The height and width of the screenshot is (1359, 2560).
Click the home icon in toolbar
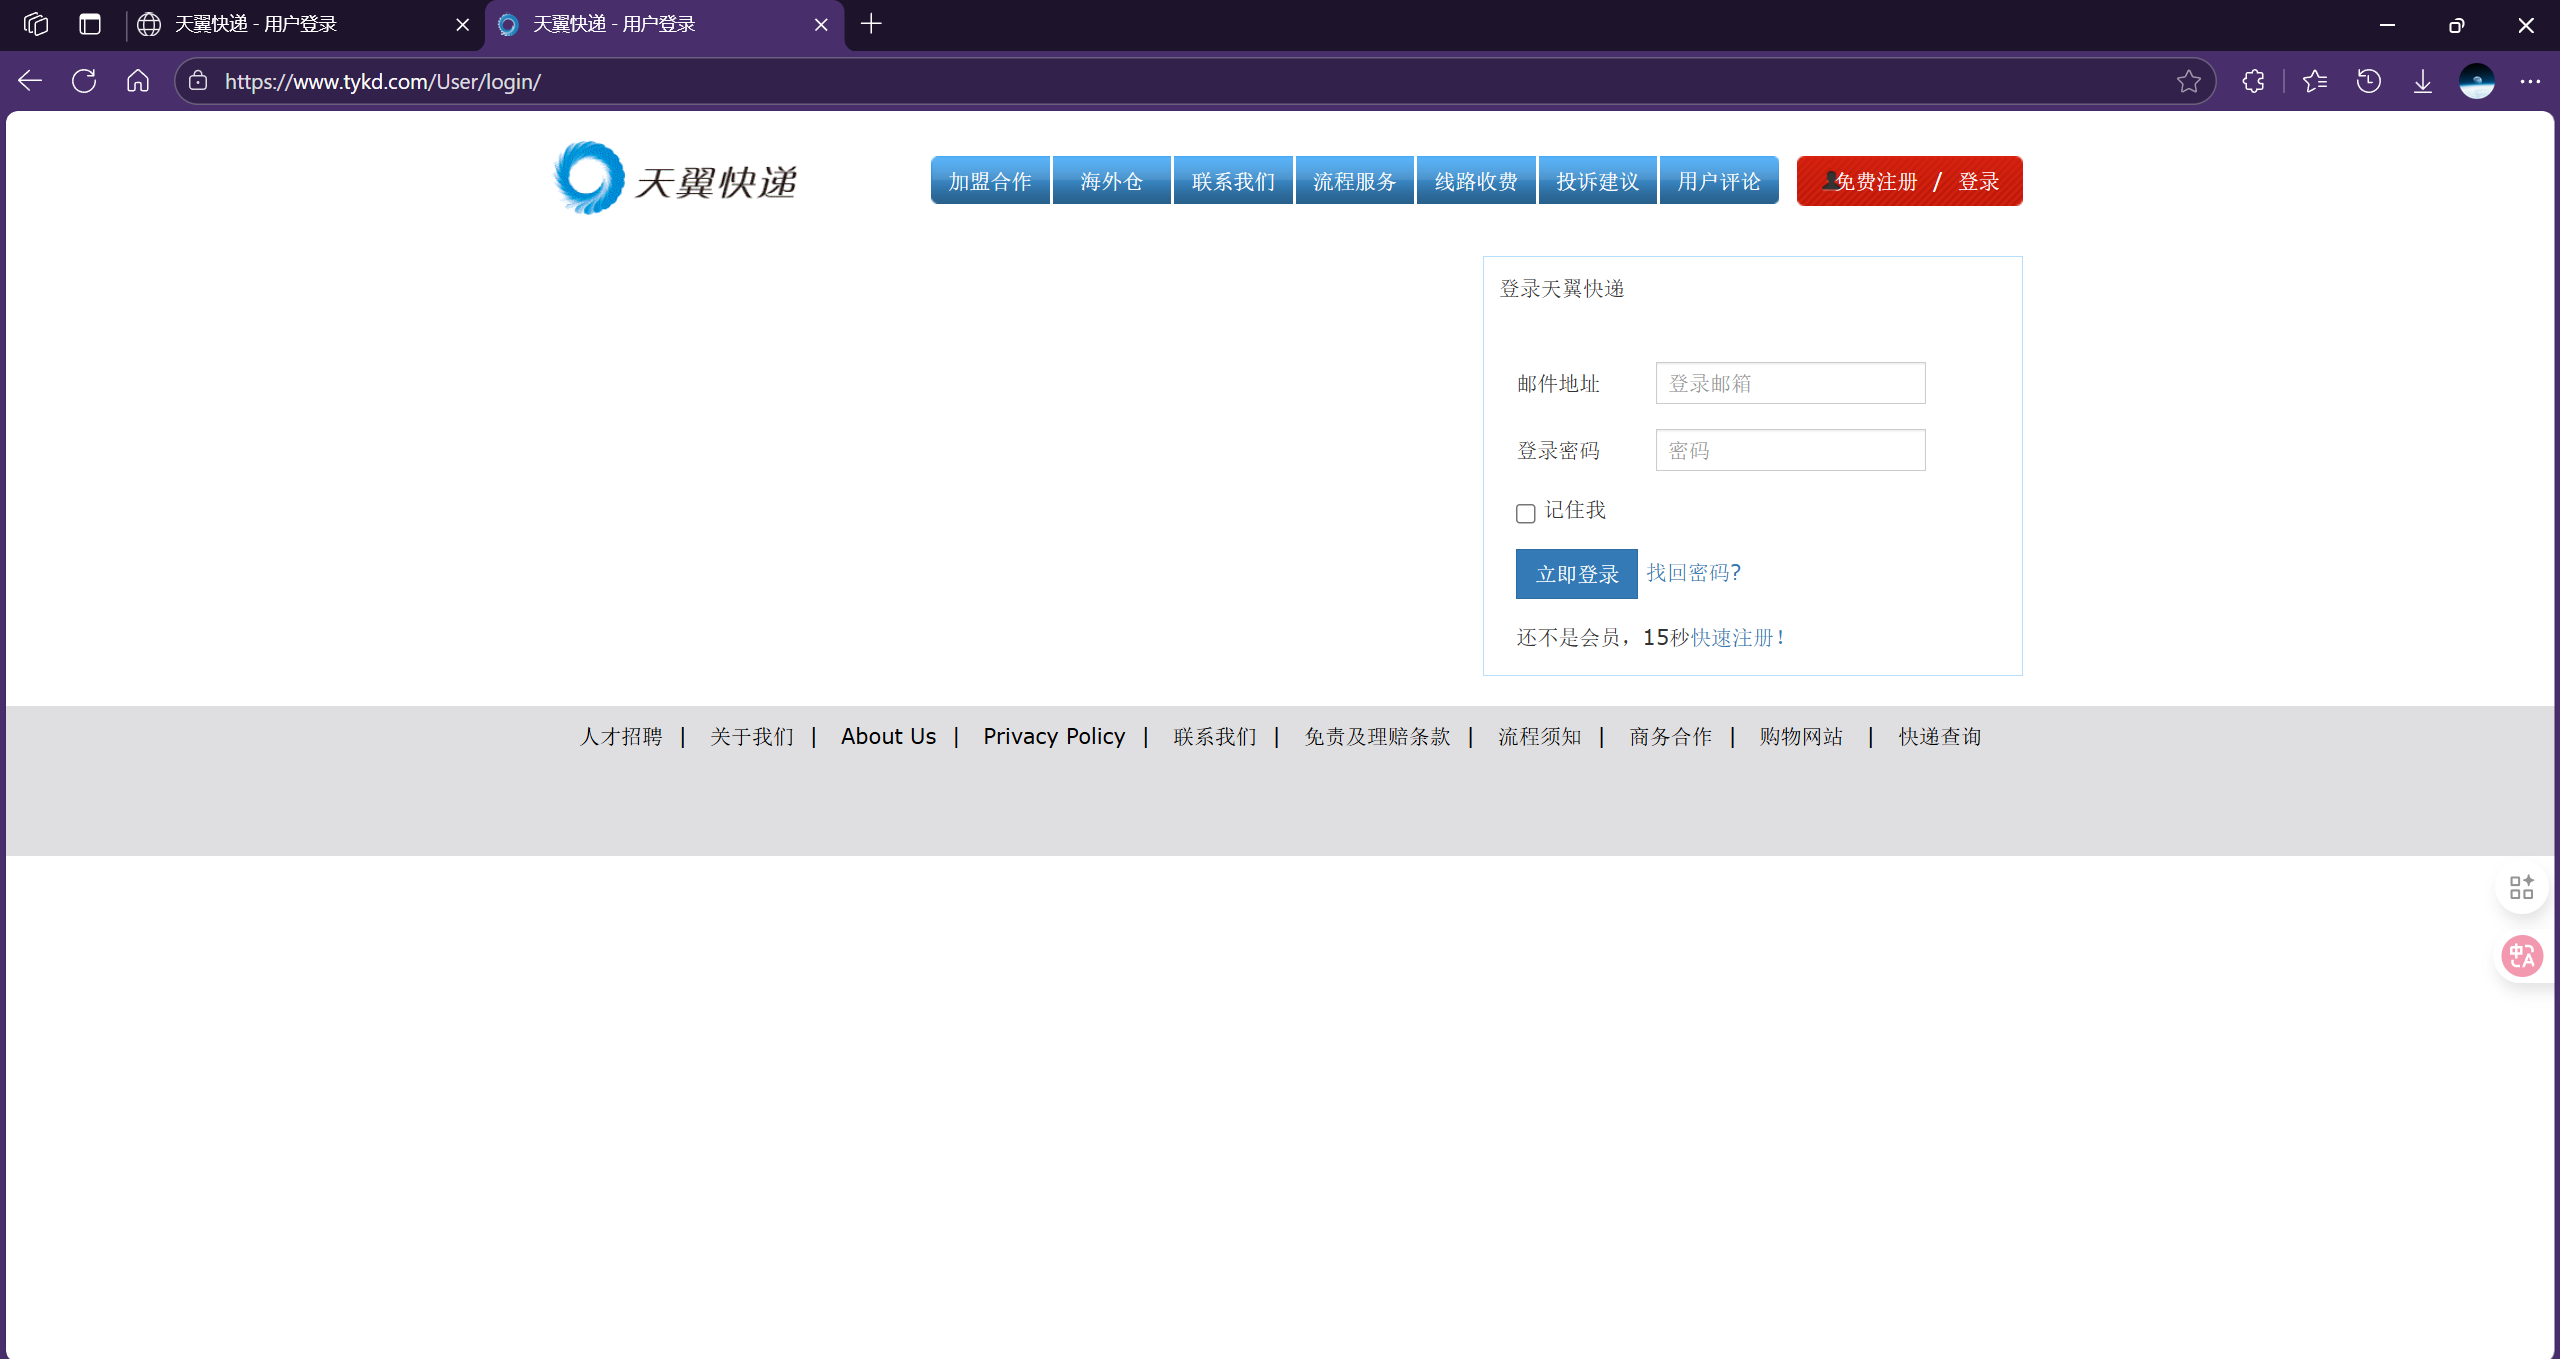pyautogui.click(x=138, y=81)
